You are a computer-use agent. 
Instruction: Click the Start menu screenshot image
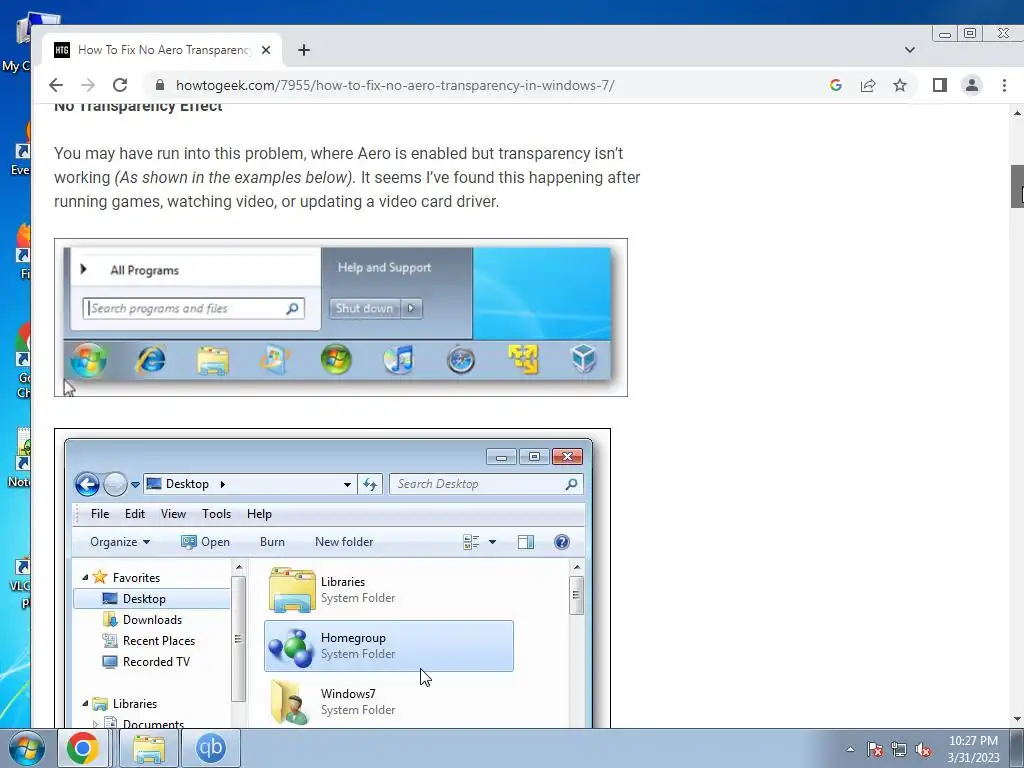[x=341, y=317]
